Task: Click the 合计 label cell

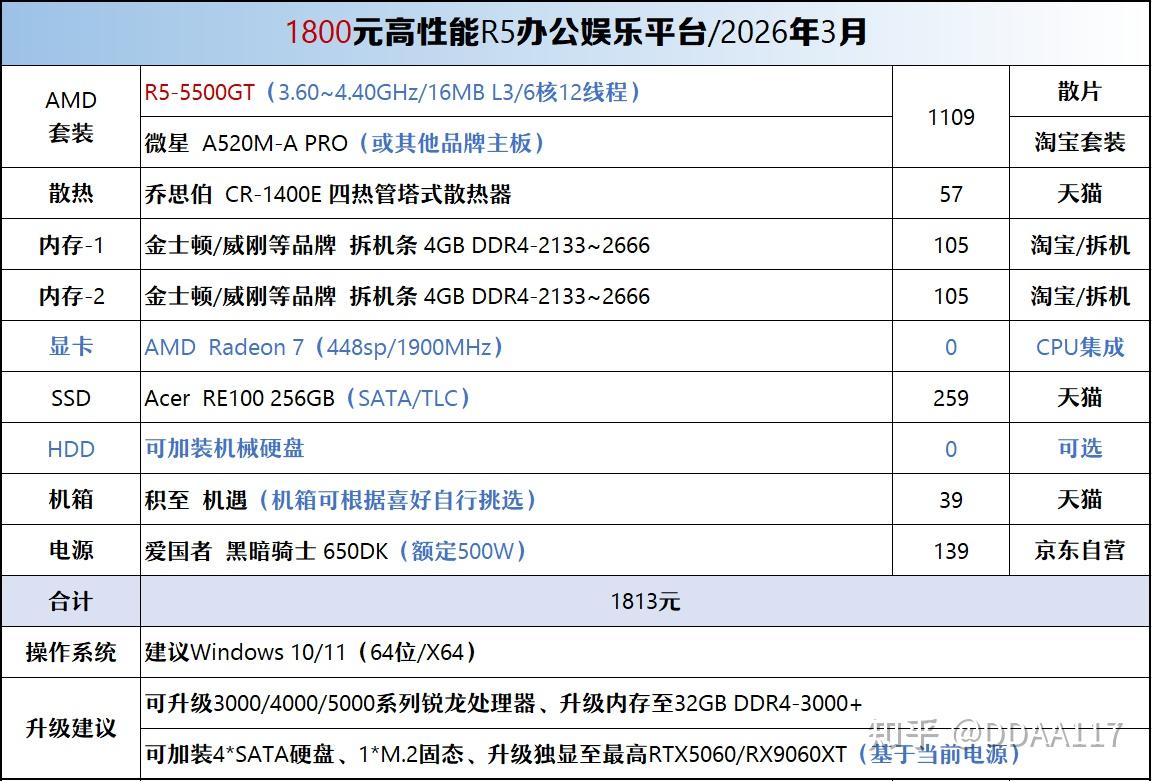Action: [71, 602]
